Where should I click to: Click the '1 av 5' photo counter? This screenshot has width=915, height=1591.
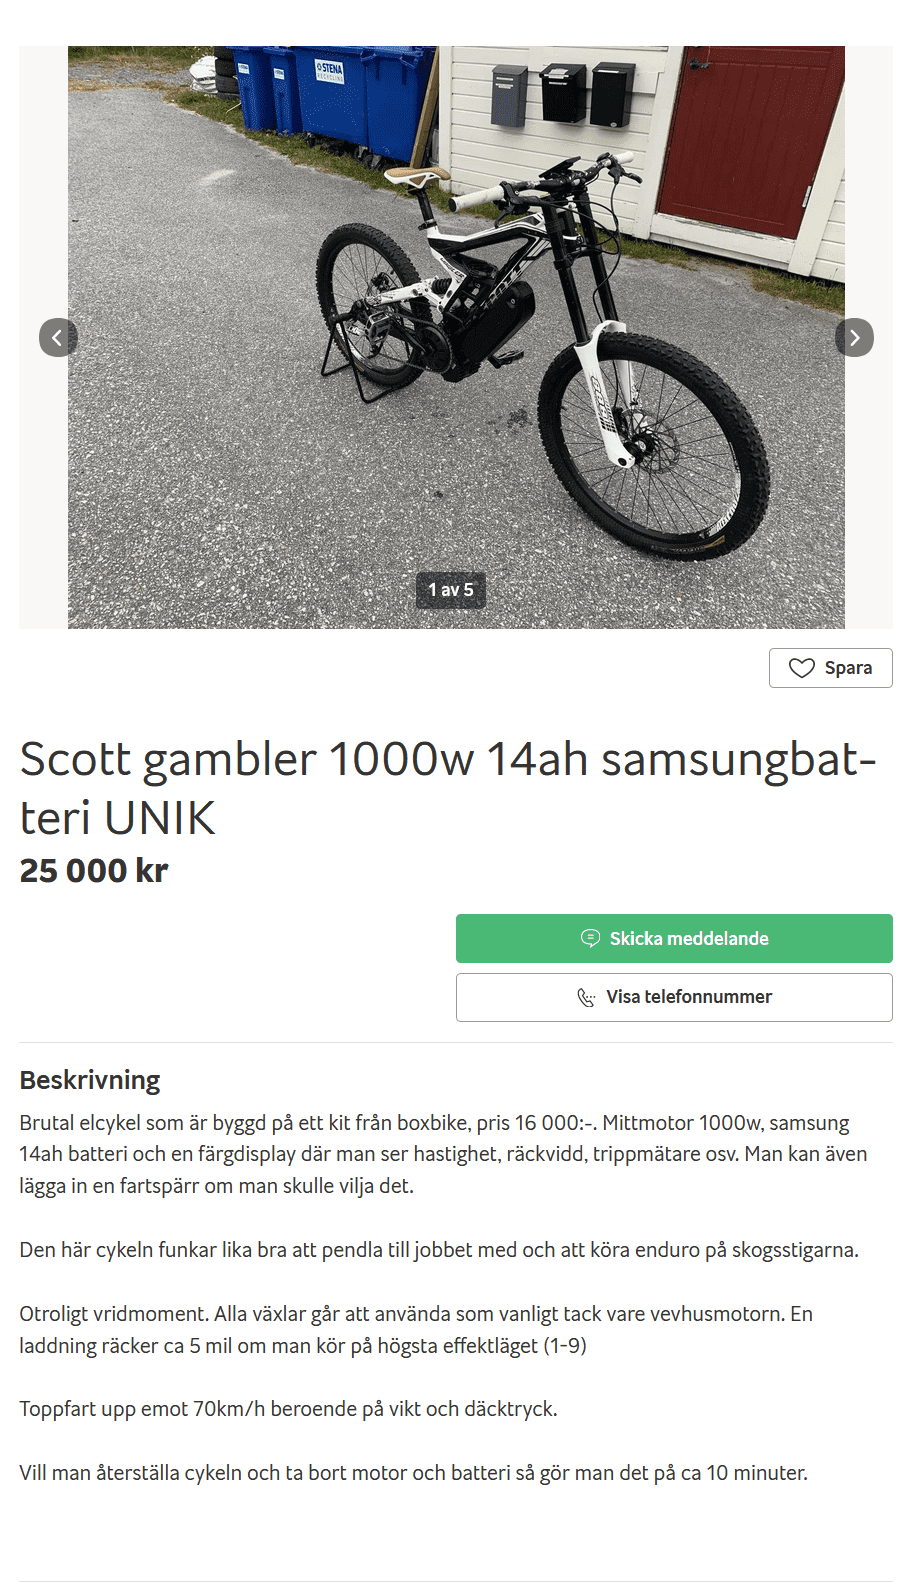(451, 590)
